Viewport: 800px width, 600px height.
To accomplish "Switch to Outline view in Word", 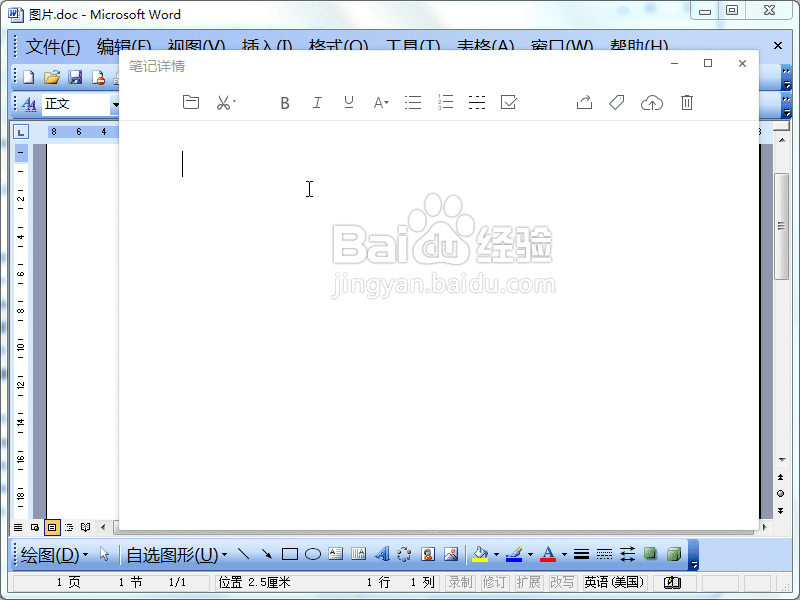I will (69, 527).
